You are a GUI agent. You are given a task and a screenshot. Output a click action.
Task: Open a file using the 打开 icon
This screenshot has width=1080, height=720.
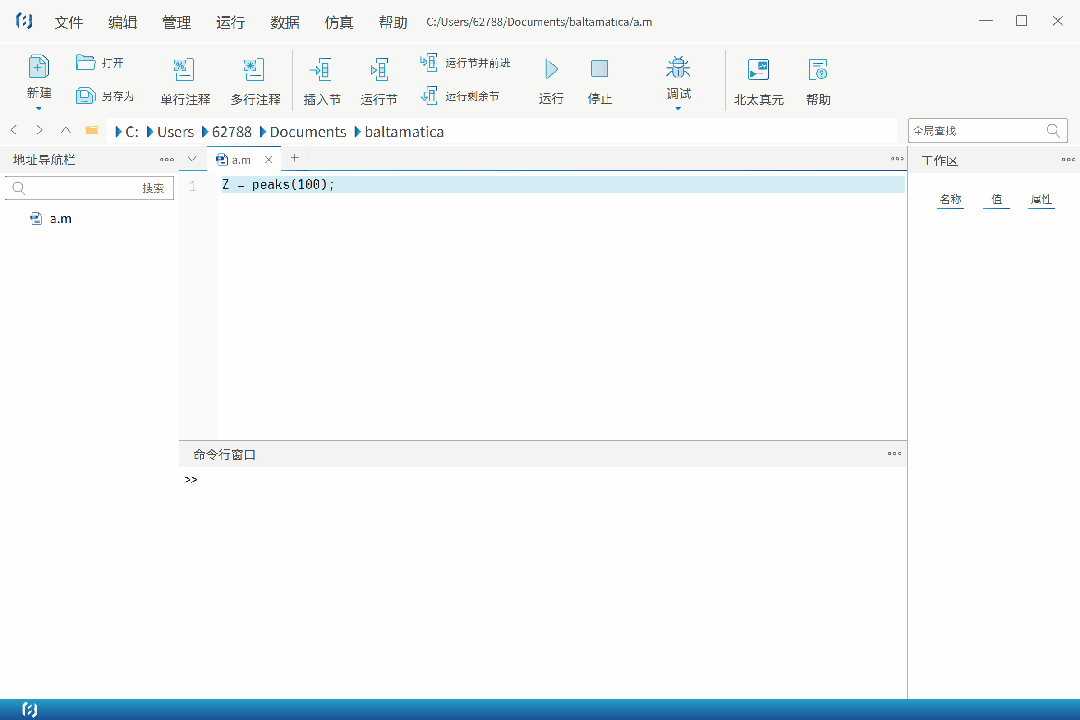pos(100,62)
